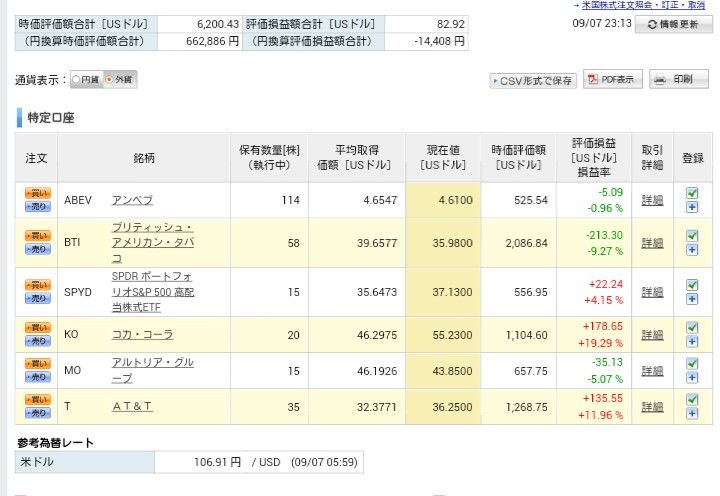Click the 保有数量 column header
The width and height of the screenshot is (720, 496).
tap(270, 158)
